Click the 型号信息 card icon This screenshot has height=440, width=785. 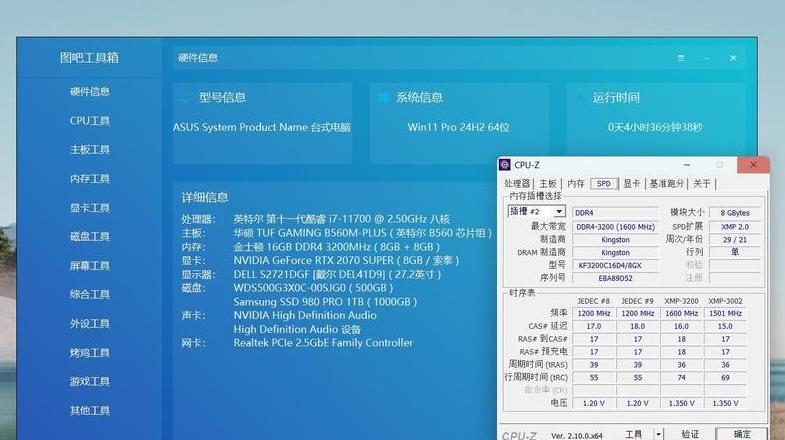point(185,98)
